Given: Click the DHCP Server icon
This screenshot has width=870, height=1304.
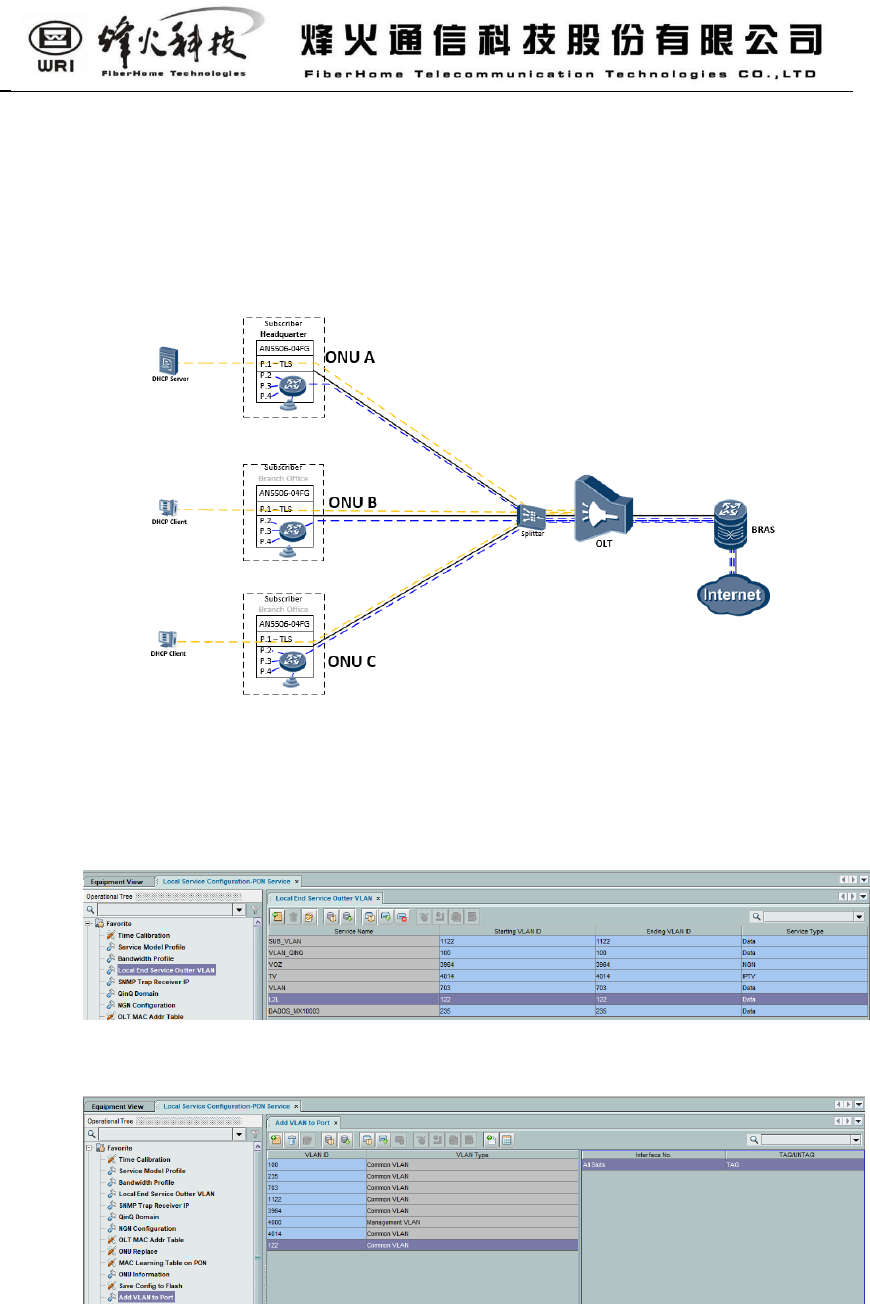Looking at the screenshot, I should pyautogui.click(x=168, y=362).
